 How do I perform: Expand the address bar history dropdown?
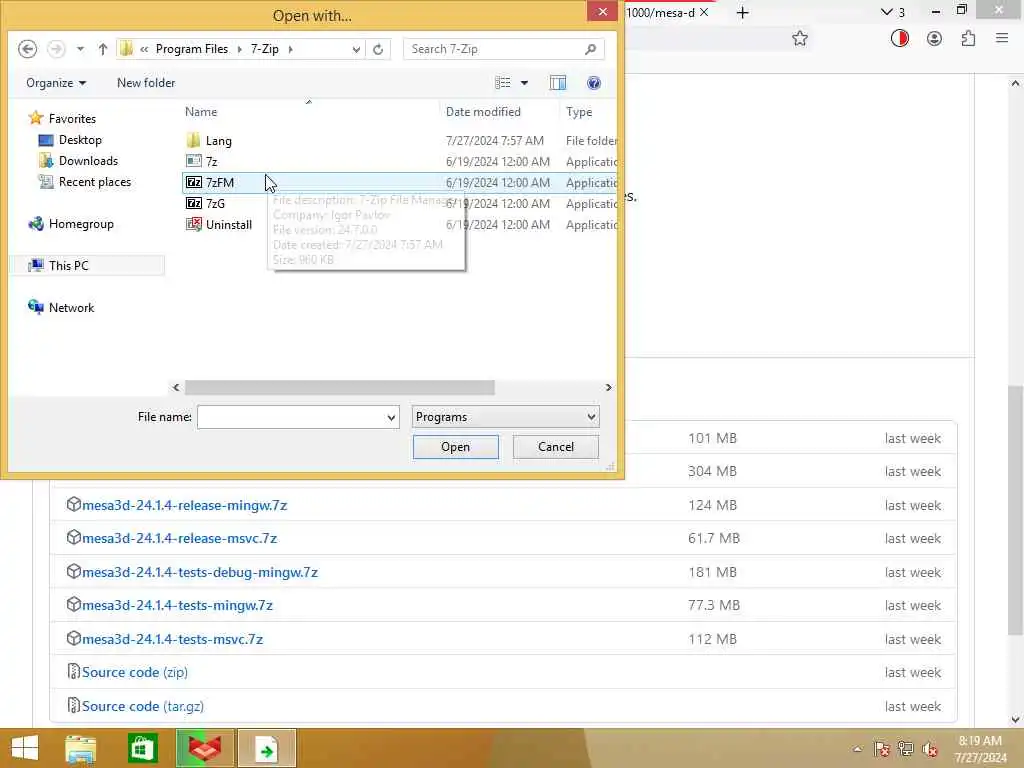356,49
